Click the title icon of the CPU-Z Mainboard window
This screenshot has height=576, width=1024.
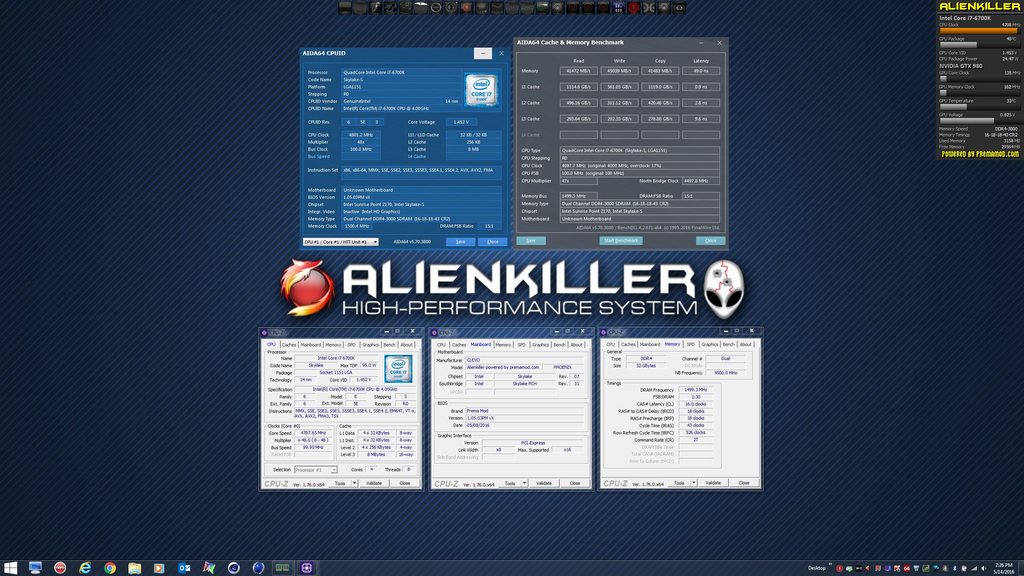point(434,332)
